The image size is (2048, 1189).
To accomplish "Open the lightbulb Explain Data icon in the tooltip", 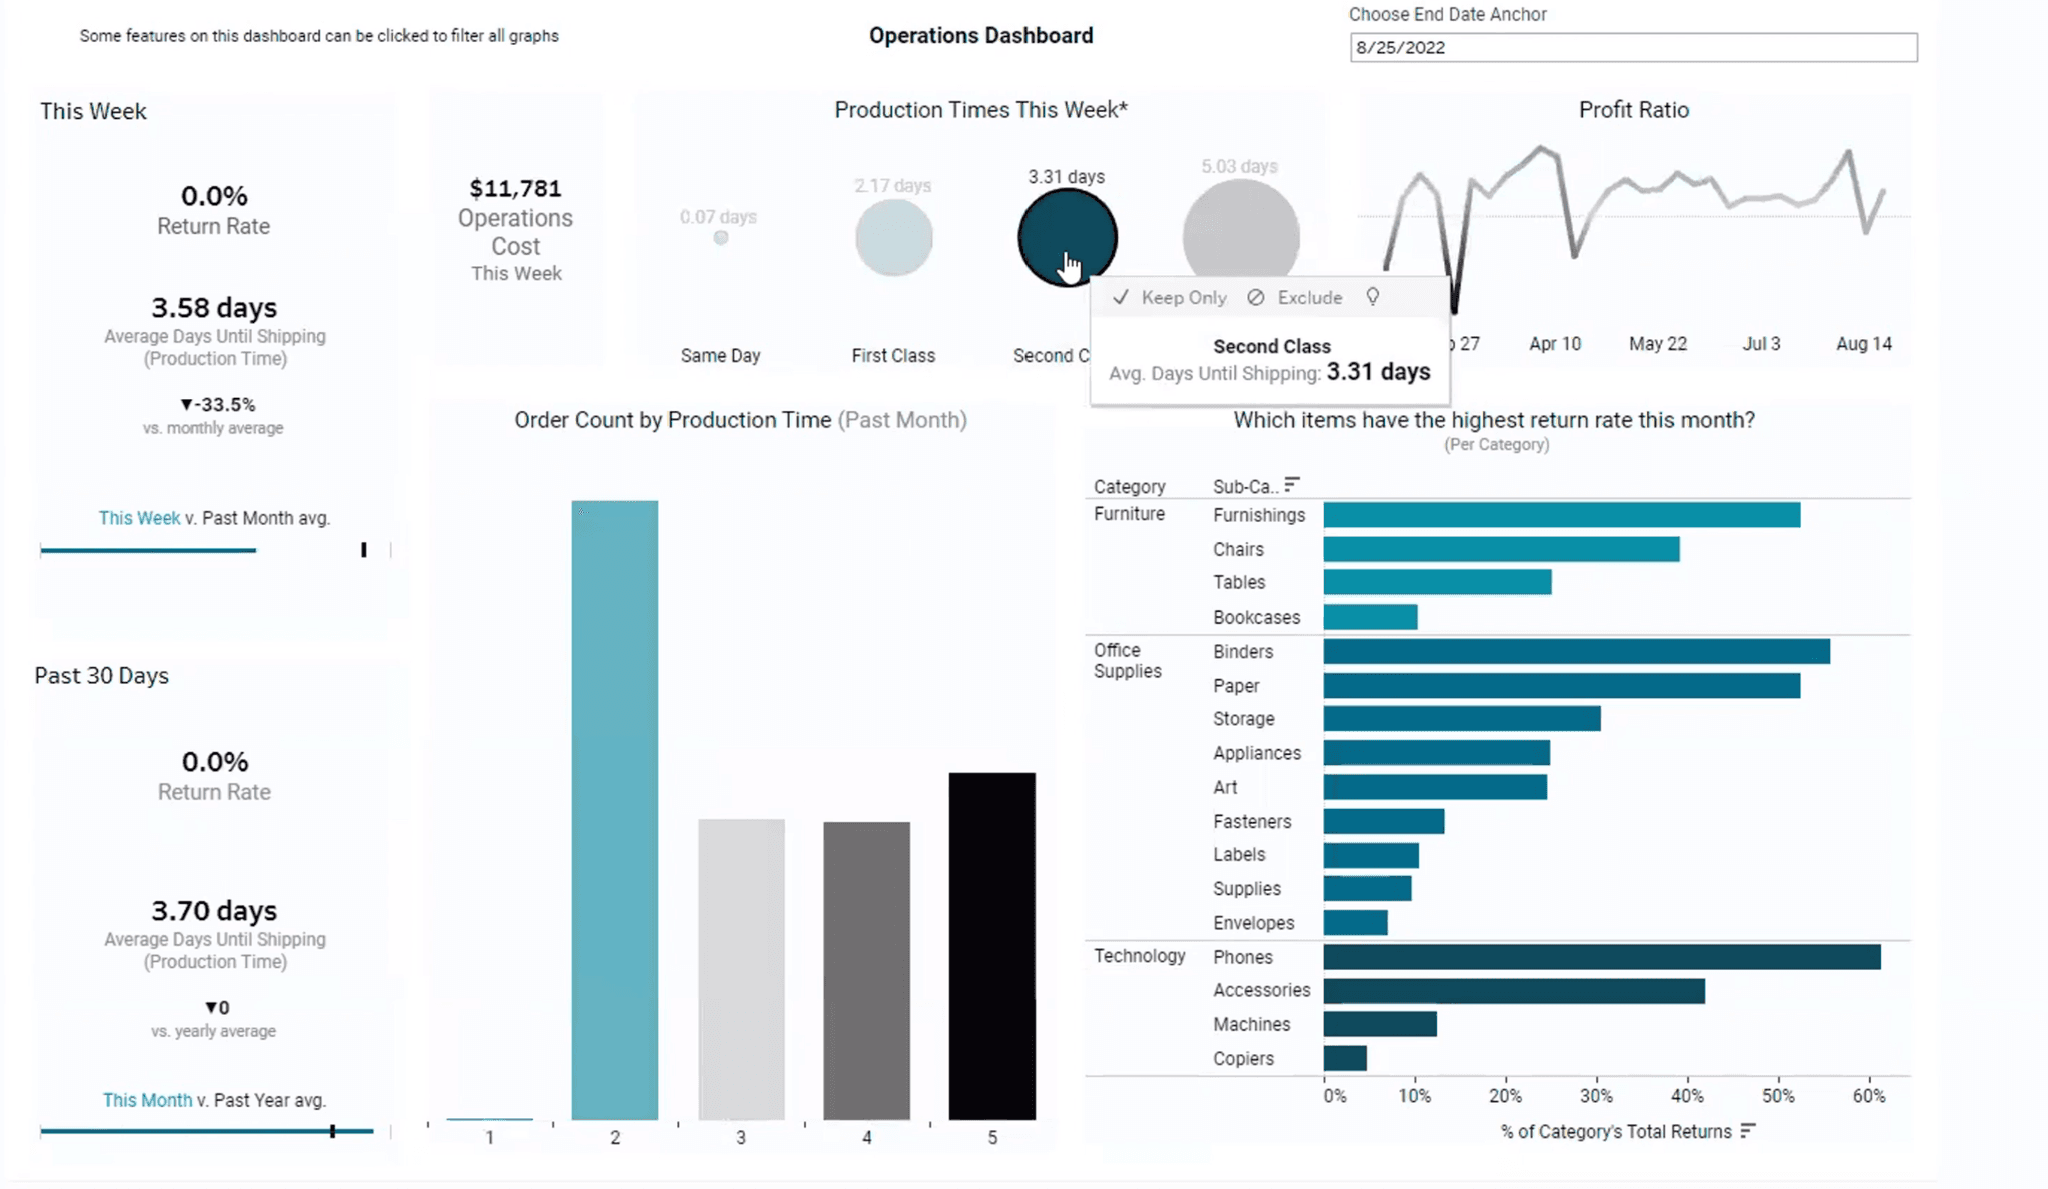I will pos(1372,297).
